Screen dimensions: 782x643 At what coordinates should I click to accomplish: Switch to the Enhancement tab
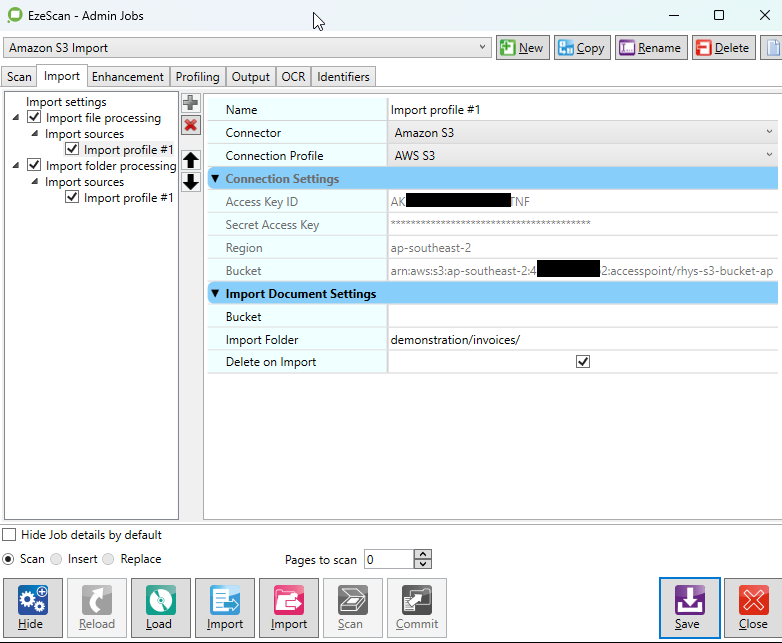(128, 77)
